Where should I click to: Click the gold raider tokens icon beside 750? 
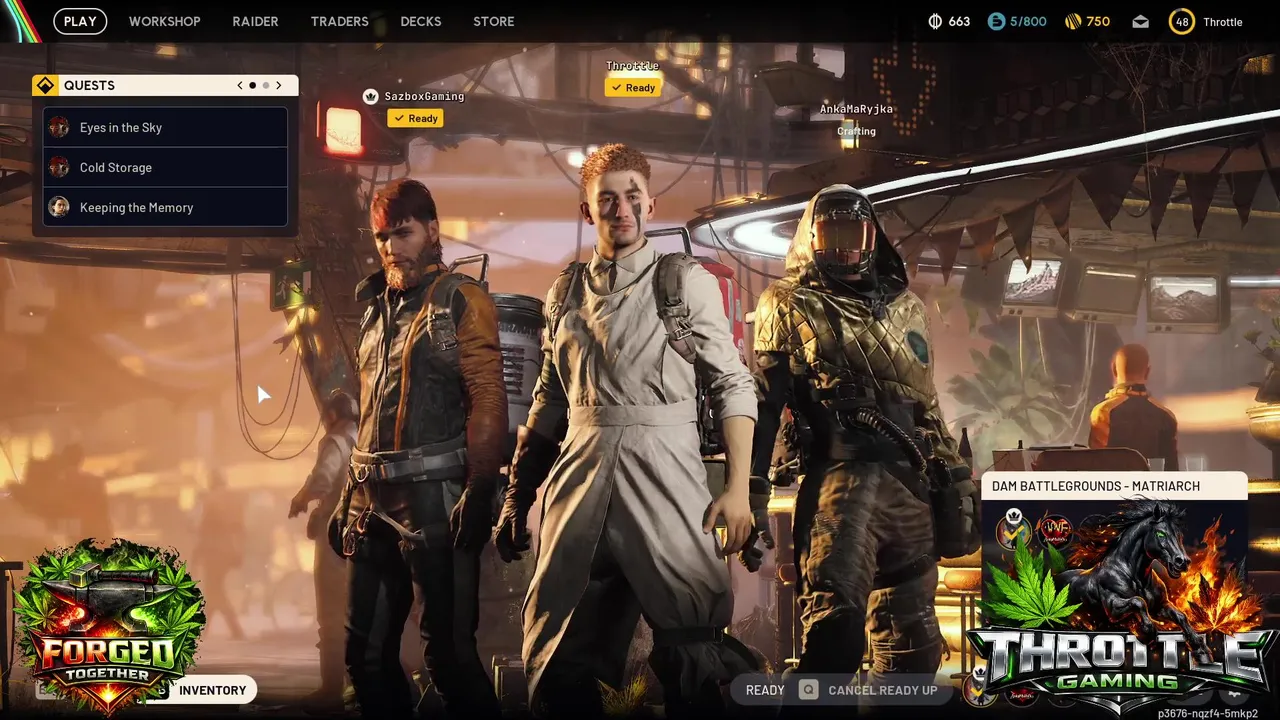point(1071,21)
